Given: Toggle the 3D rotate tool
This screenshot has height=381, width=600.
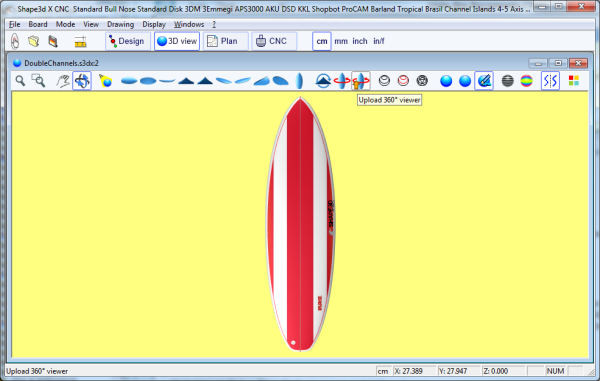Looking at the screenshot, I should click(82, 81).
